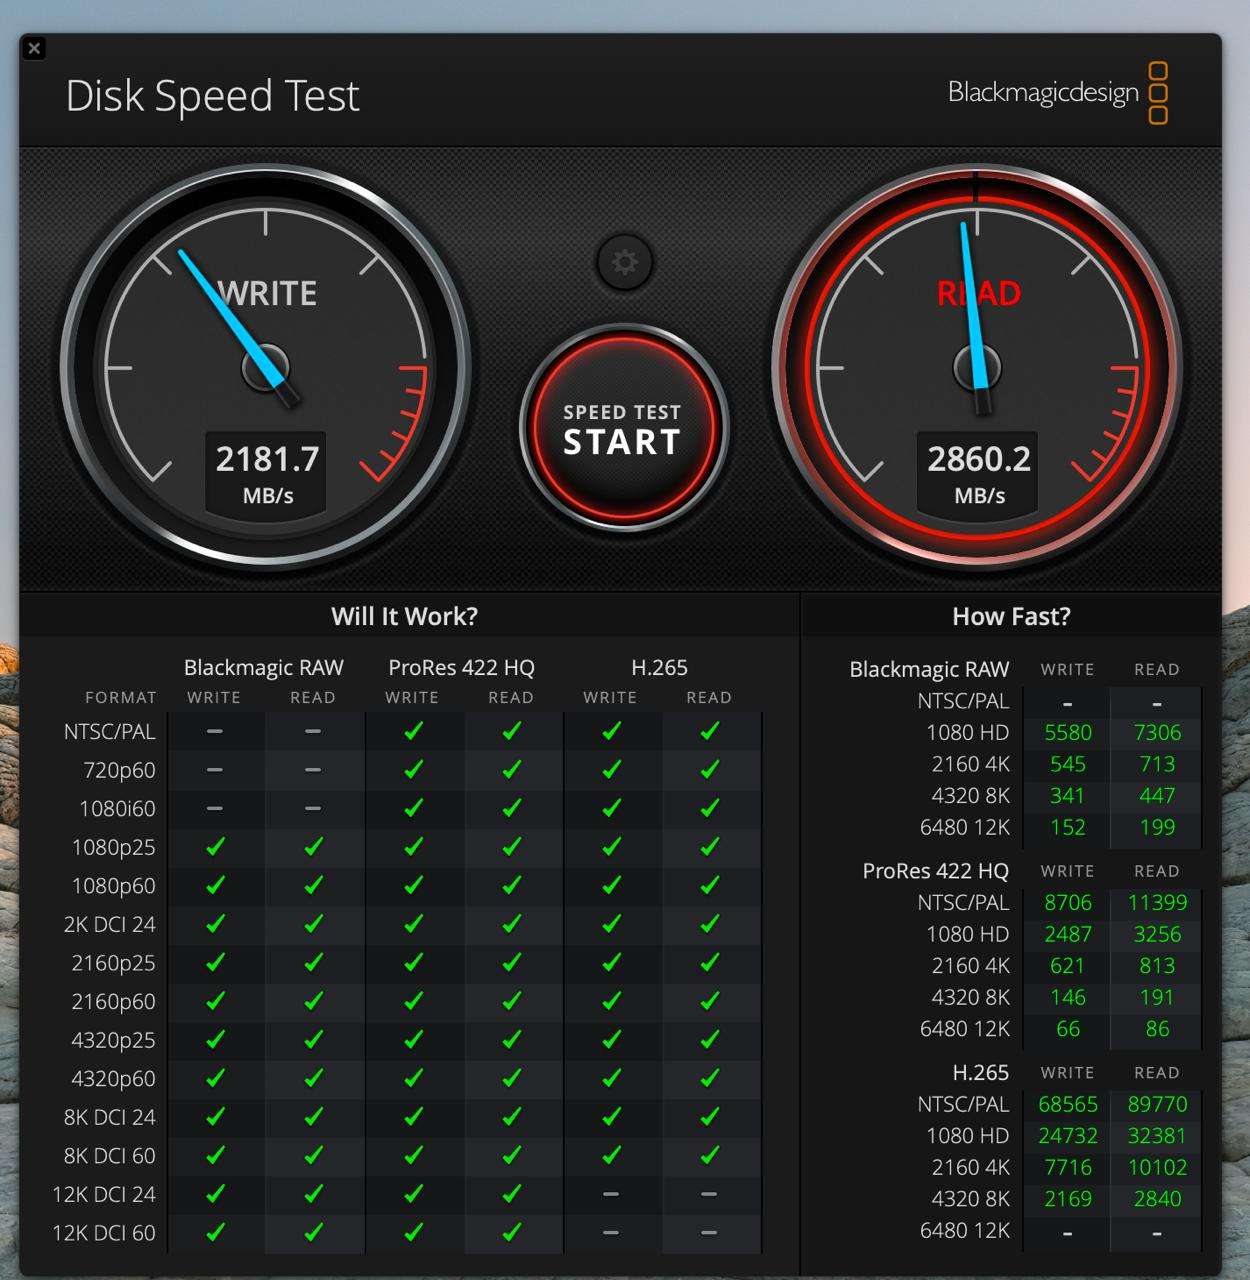This screenshot has width=1250, height=1280.
Task: Click the 2160p60 format row label
Action: click(113, 1001)
